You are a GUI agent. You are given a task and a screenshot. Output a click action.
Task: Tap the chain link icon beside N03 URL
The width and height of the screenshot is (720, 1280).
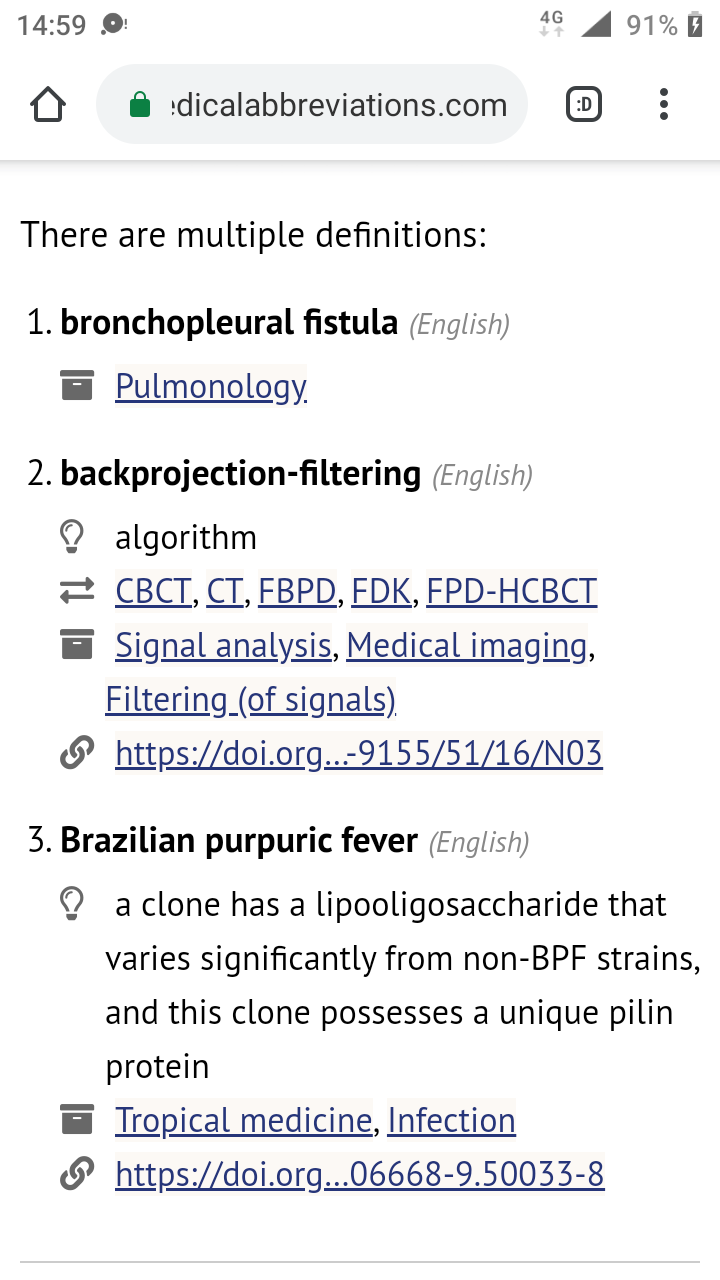point(77,753)
